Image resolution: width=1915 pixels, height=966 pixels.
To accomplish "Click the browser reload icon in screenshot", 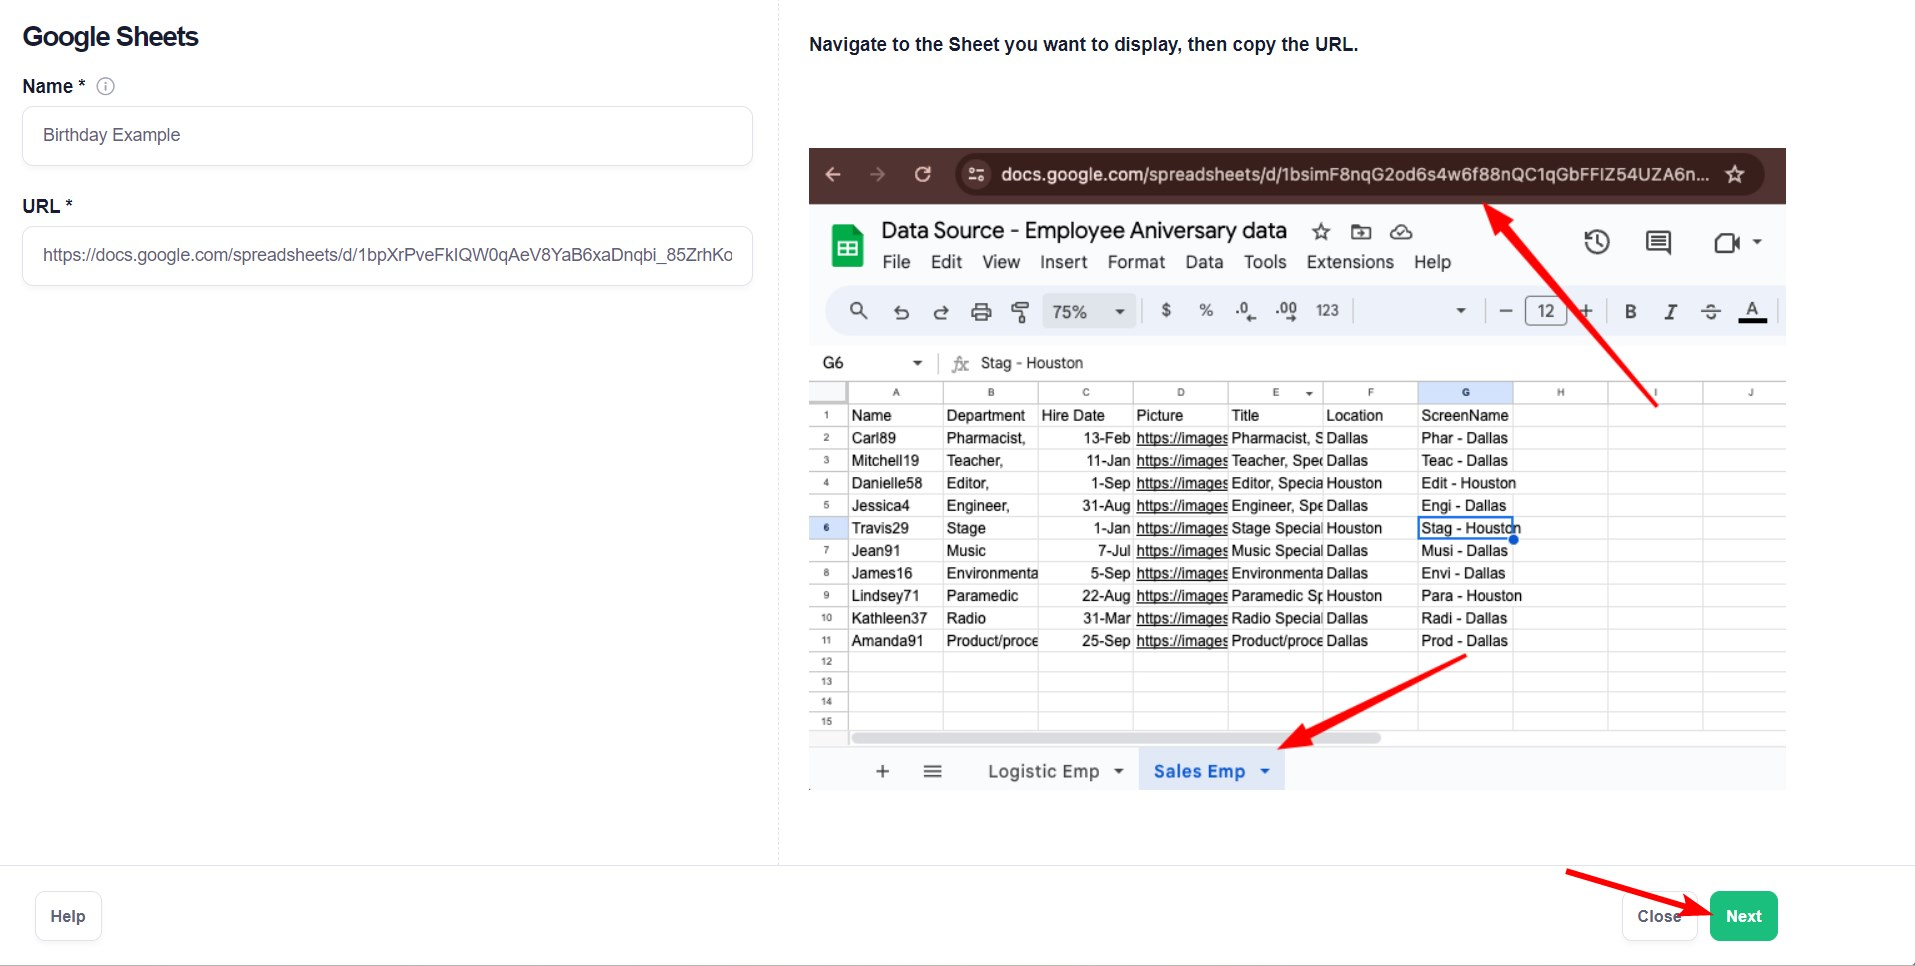I will [x=922, y=175].
